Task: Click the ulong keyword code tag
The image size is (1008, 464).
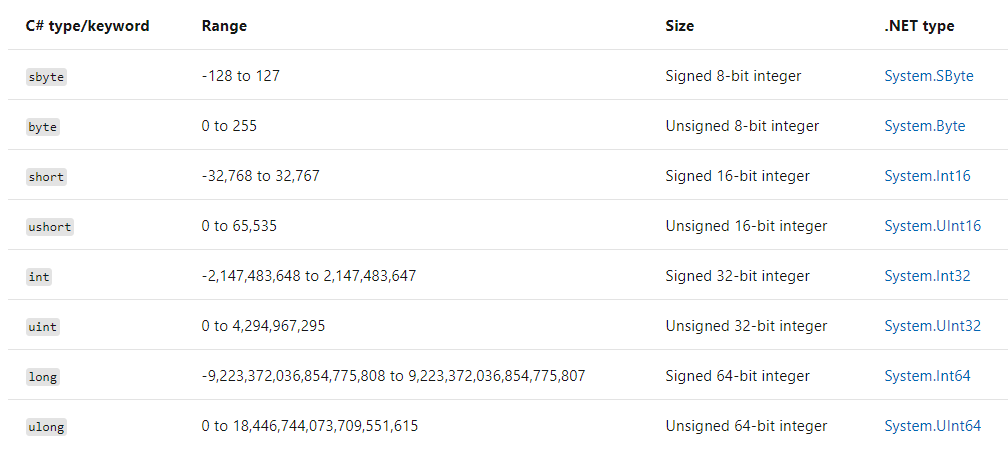Action: point(46,426)
